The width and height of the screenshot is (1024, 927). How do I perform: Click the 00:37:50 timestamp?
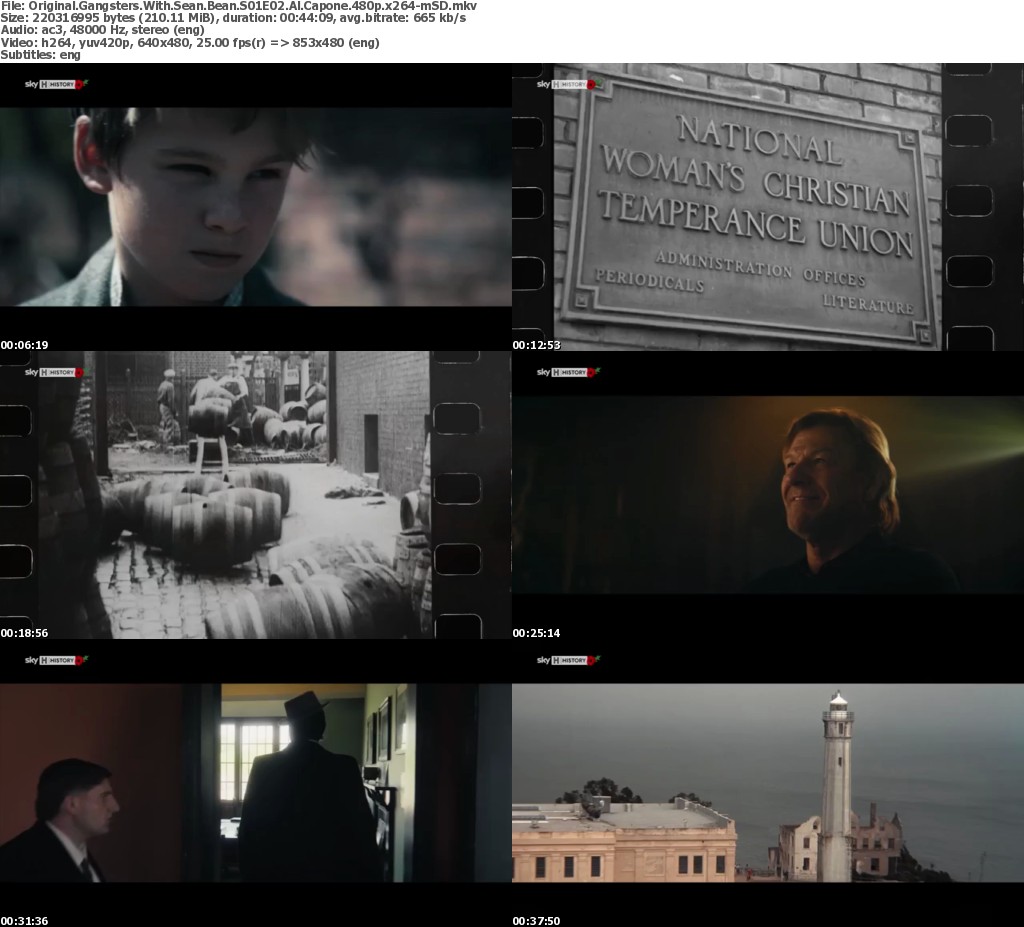(537, 921)
